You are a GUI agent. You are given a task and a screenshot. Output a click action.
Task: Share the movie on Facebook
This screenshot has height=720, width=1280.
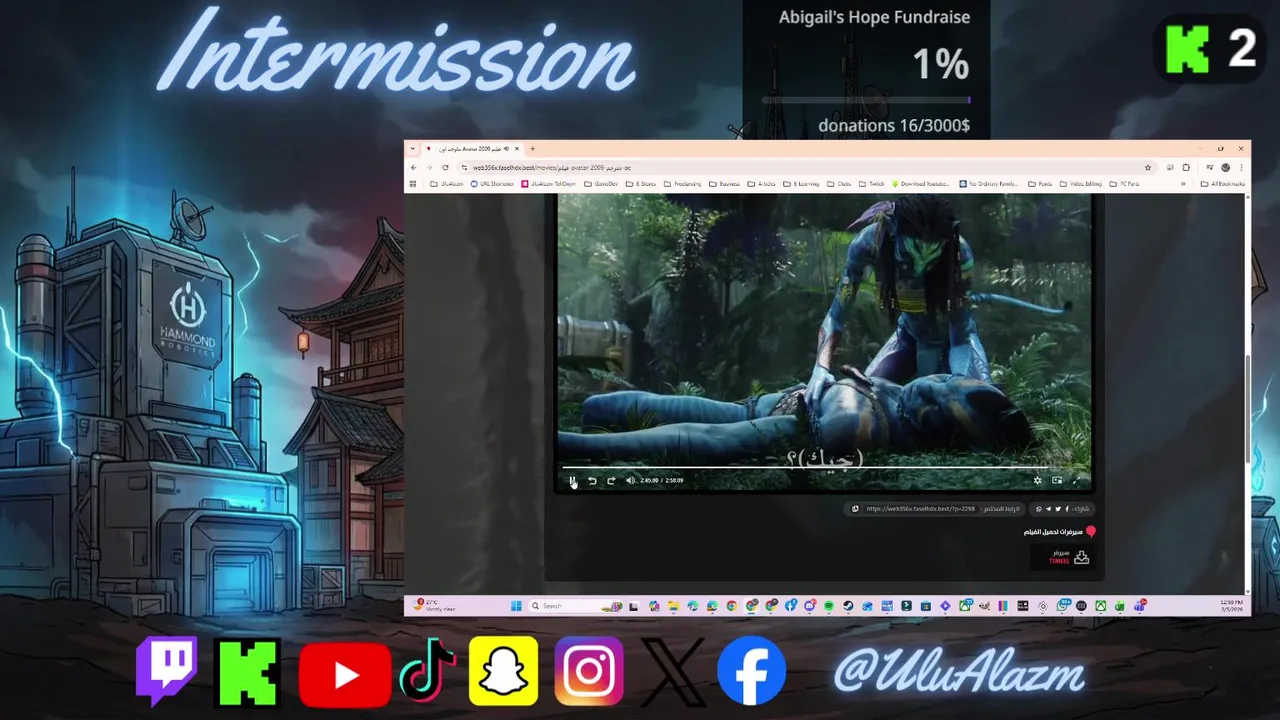click(1067, 509)
